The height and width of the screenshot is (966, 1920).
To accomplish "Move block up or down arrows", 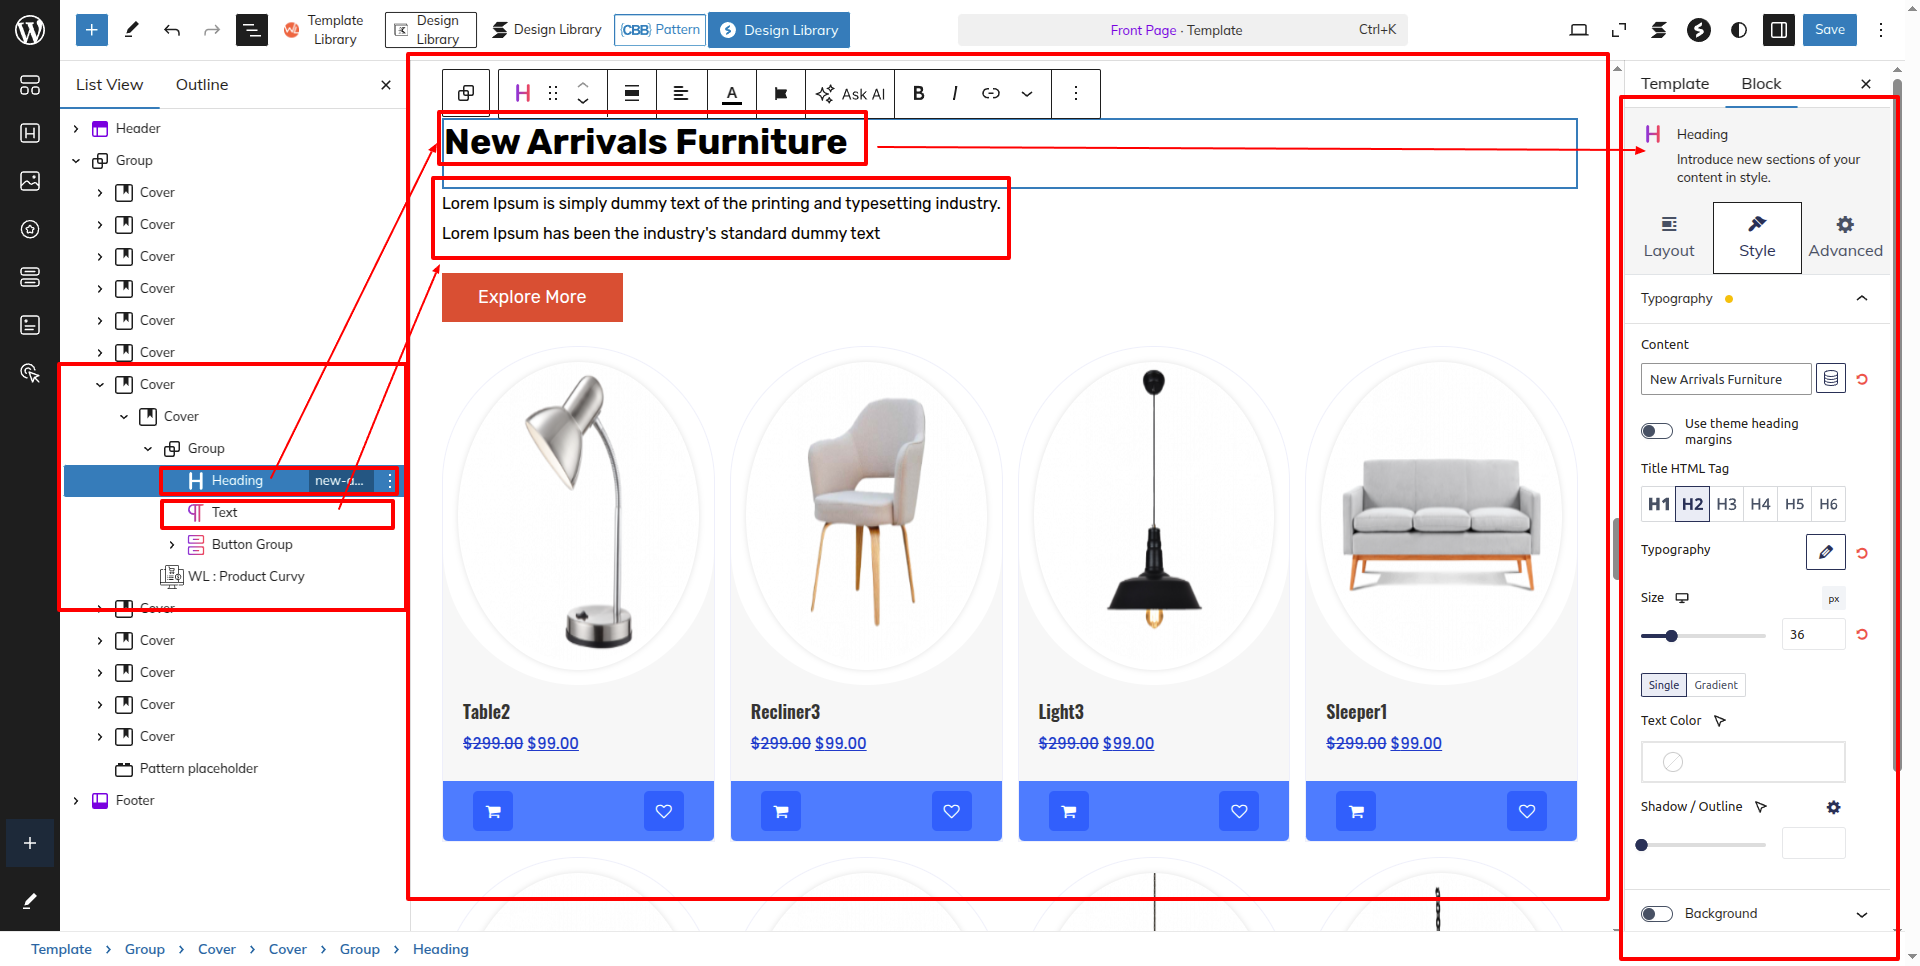I will 583,93.
